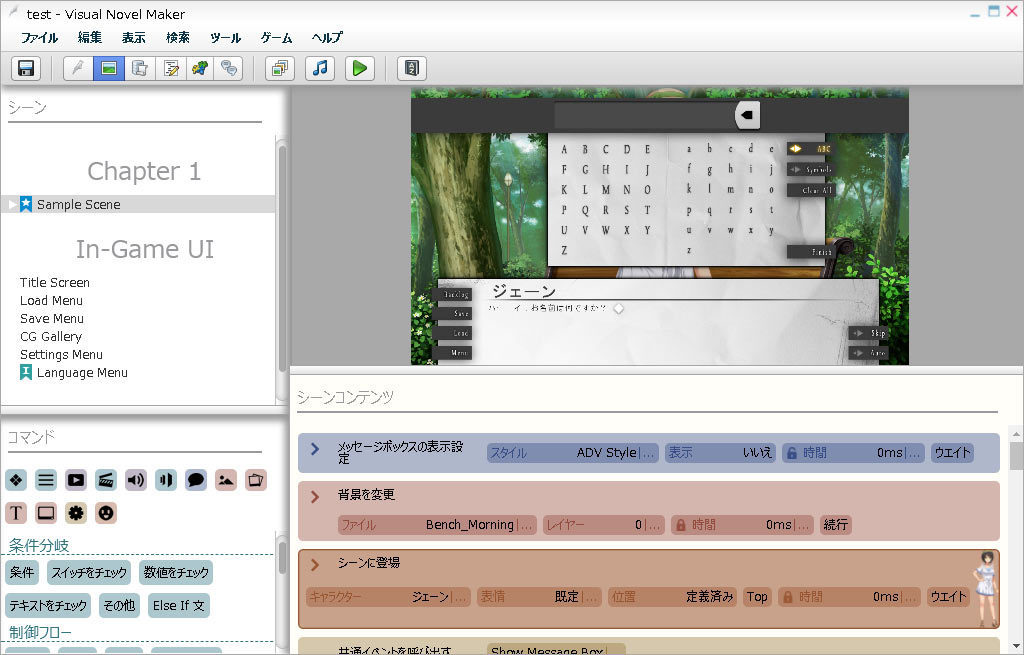Open the スタイル ADV Style dropdown
Viewport: 1024px width, 655px height.
pyautogui.click(x=572, y=453)
